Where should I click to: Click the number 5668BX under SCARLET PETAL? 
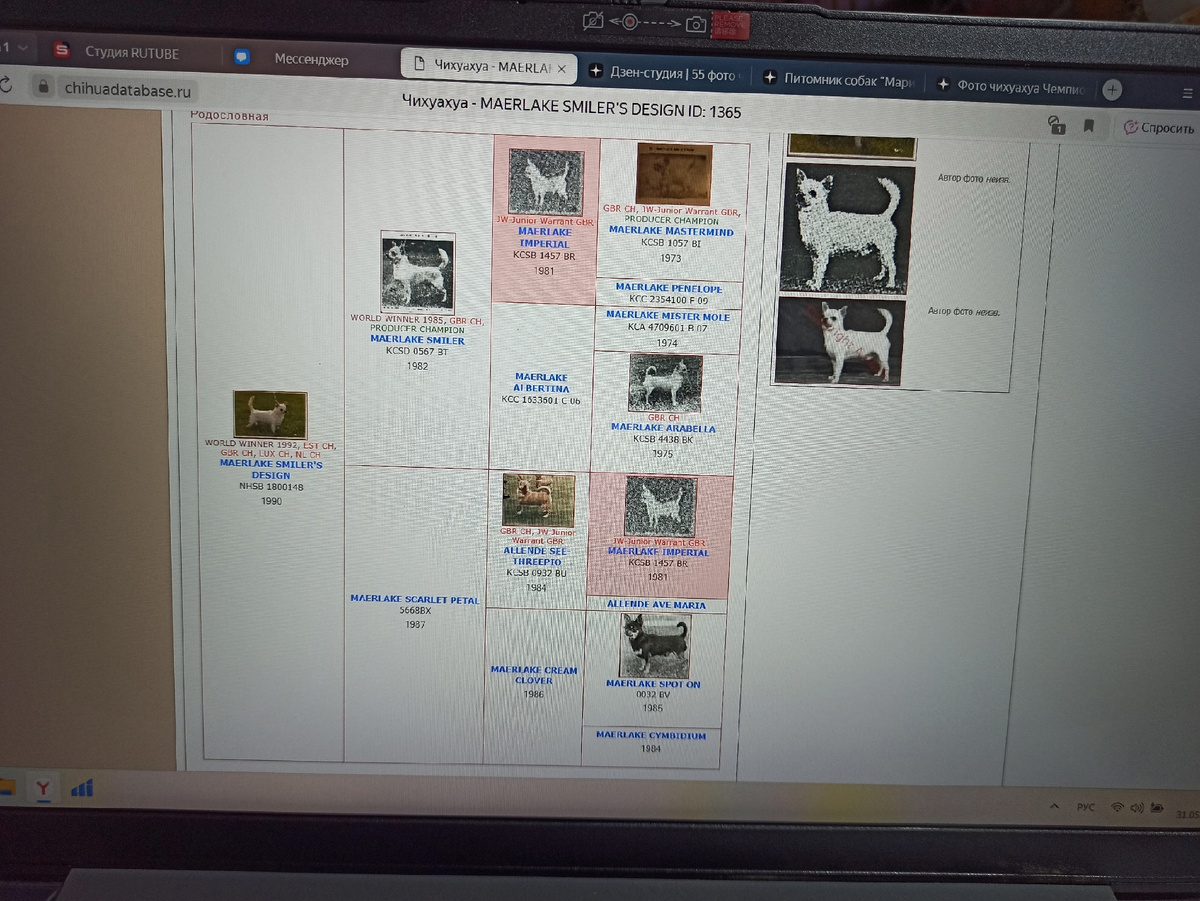[415, 610]
